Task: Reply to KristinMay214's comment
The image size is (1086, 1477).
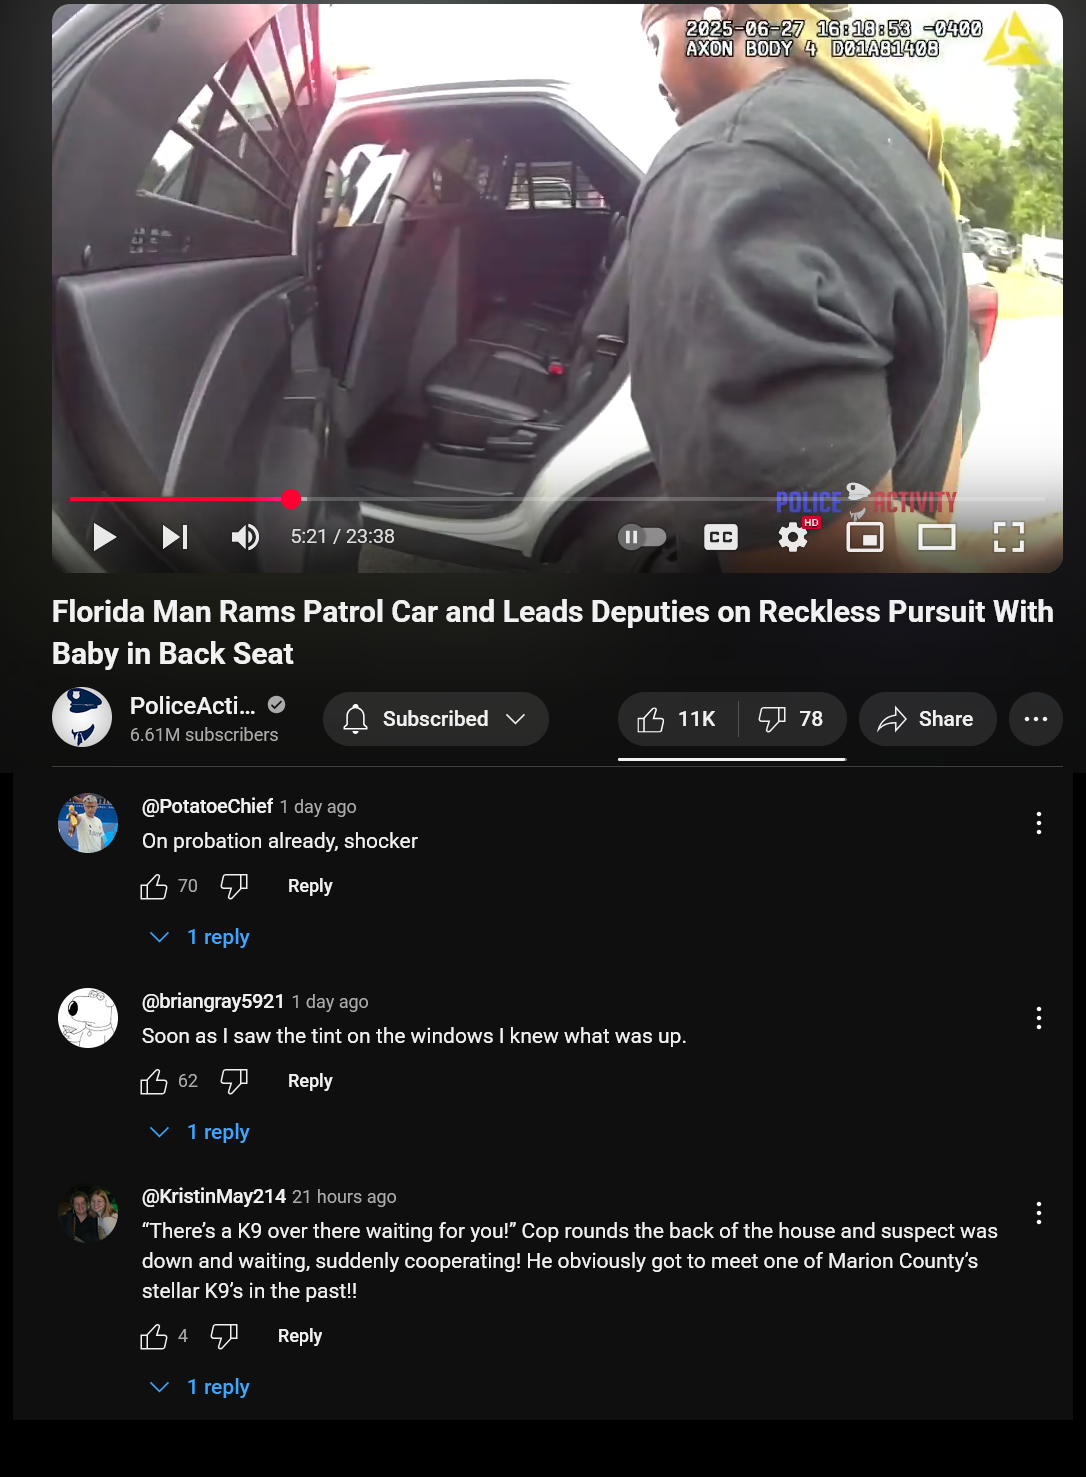Action: [300, 1336]
